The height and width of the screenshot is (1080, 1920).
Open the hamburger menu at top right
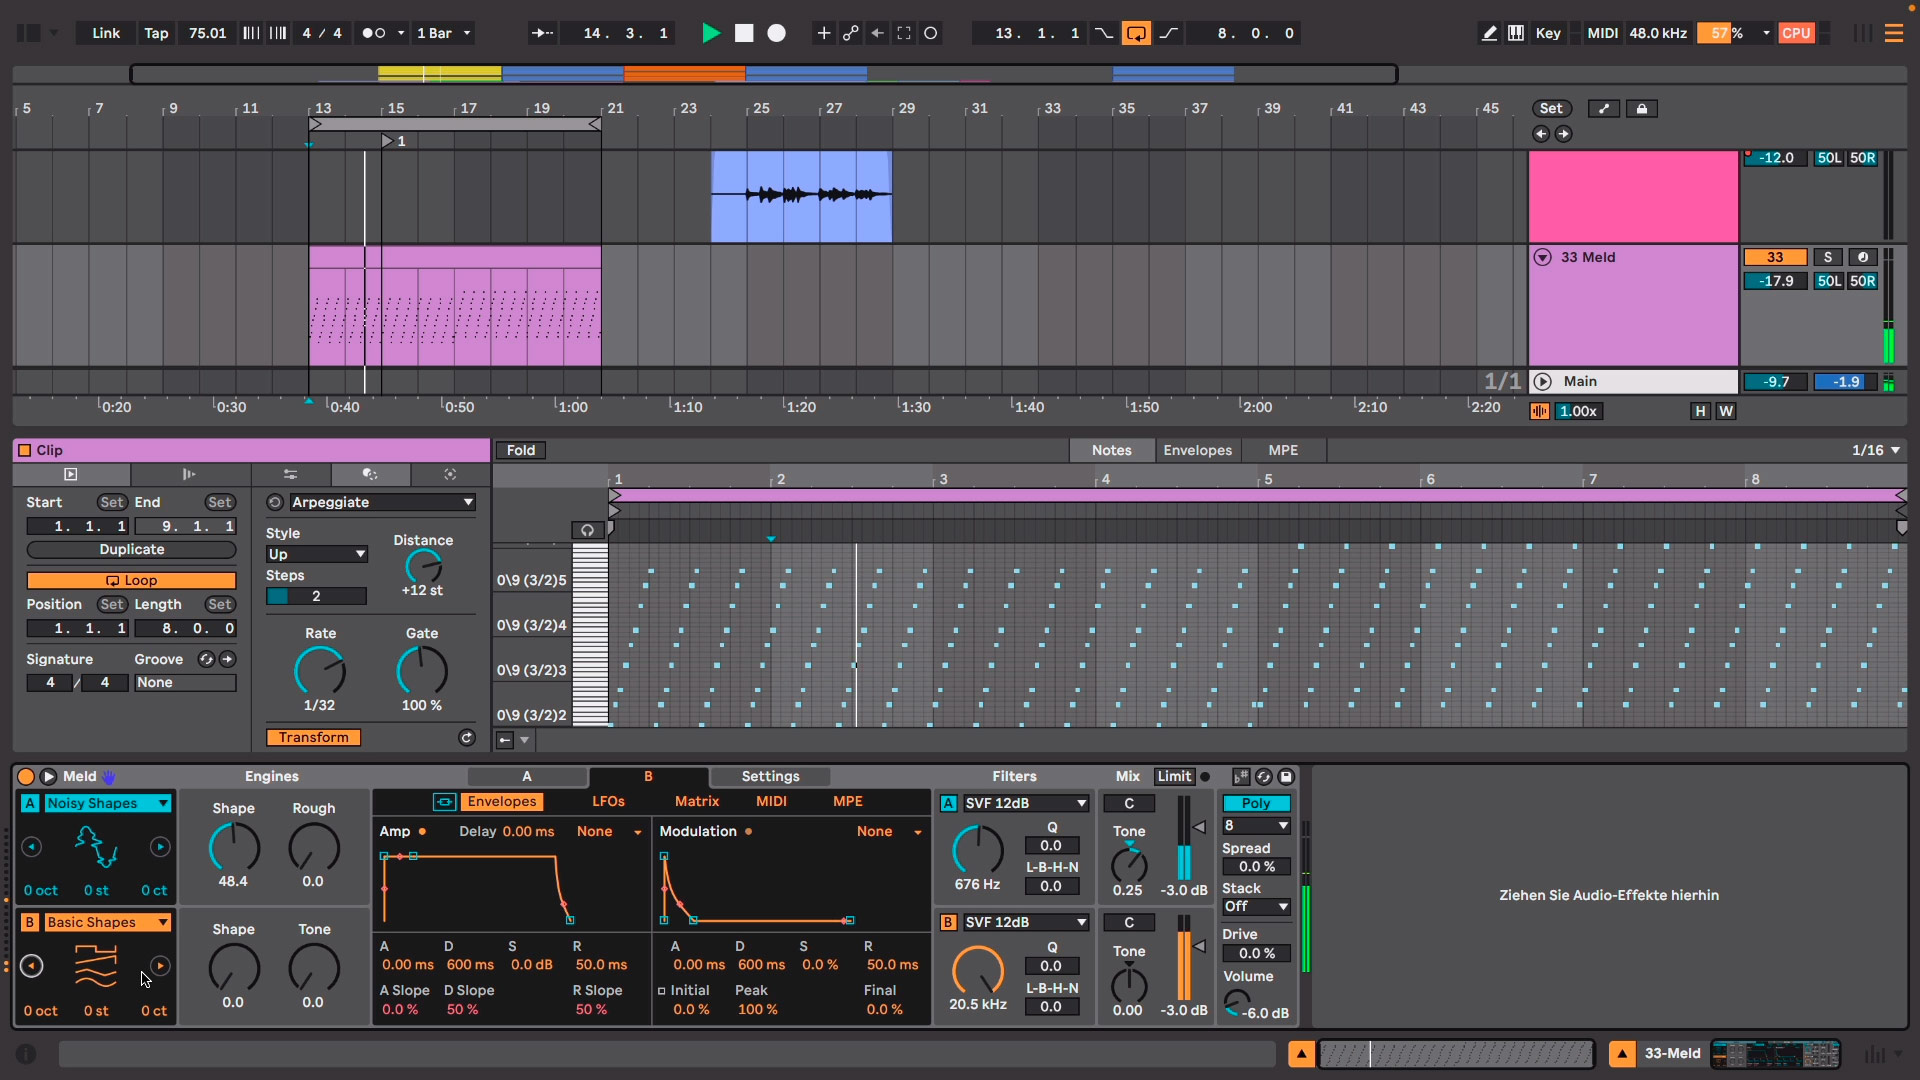pyautogui.click(x=1894, y=33)
